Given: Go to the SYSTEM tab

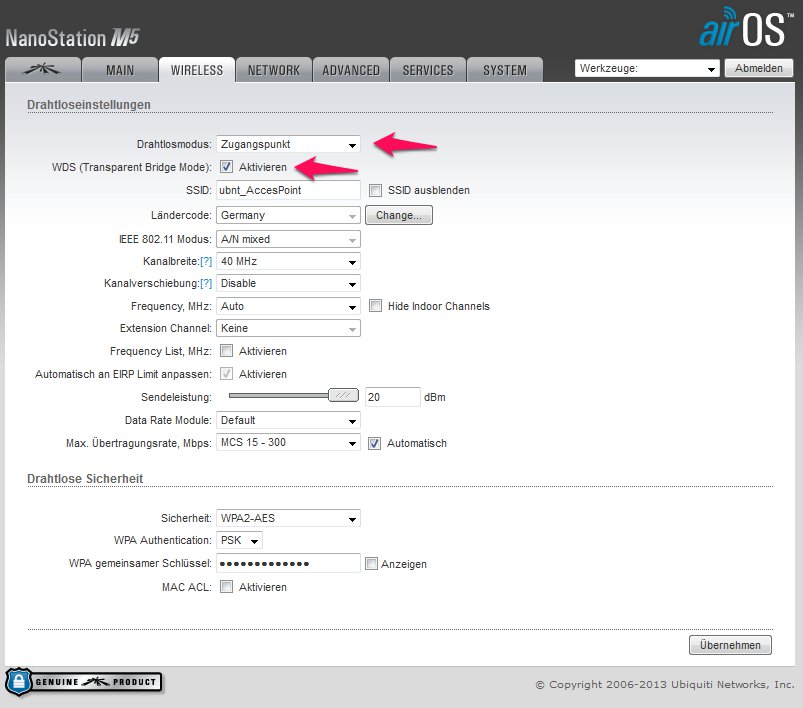Looking at the screenshot, I should click(x=505, y=70).
